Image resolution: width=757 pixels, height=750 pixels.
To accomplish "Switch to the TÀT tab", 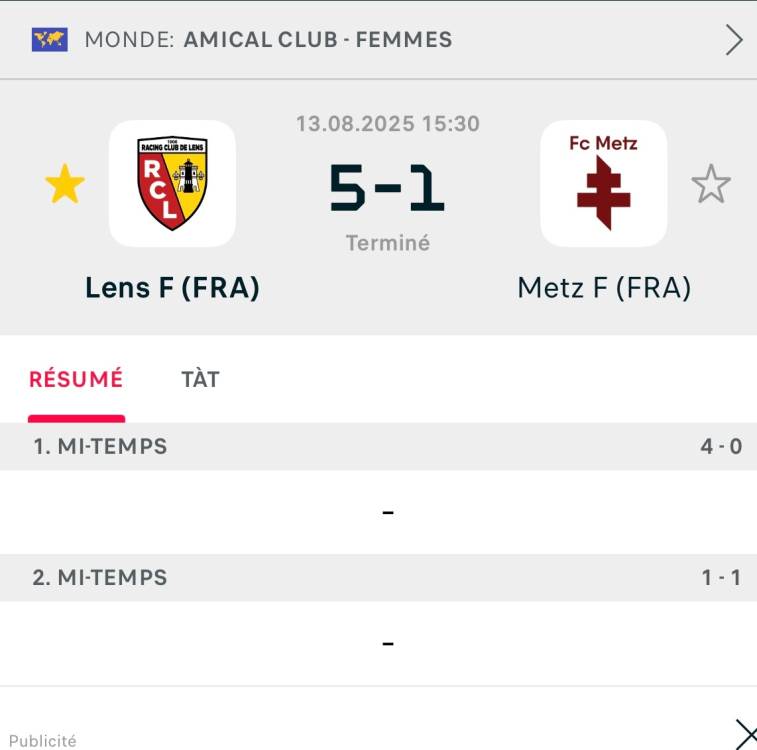I will tap(200, 380).
